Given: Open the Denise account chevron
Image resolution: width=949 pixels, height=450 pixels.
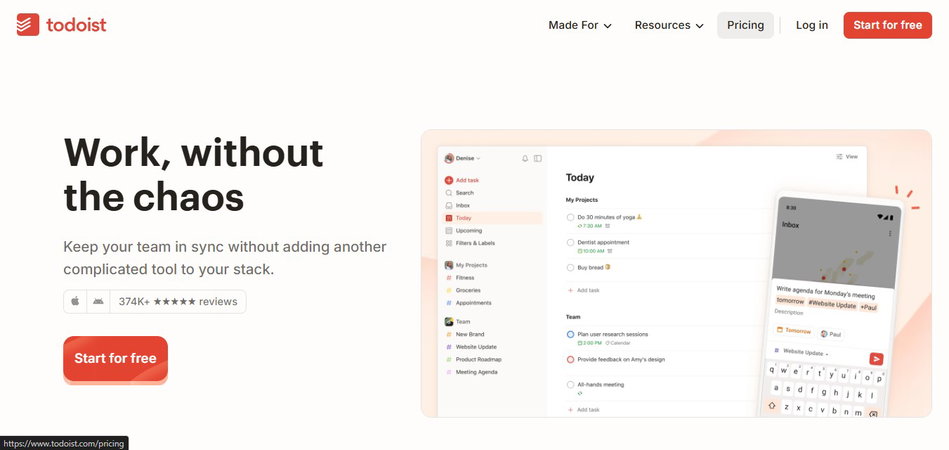Looking at the screenshot, I should [478, 158].
